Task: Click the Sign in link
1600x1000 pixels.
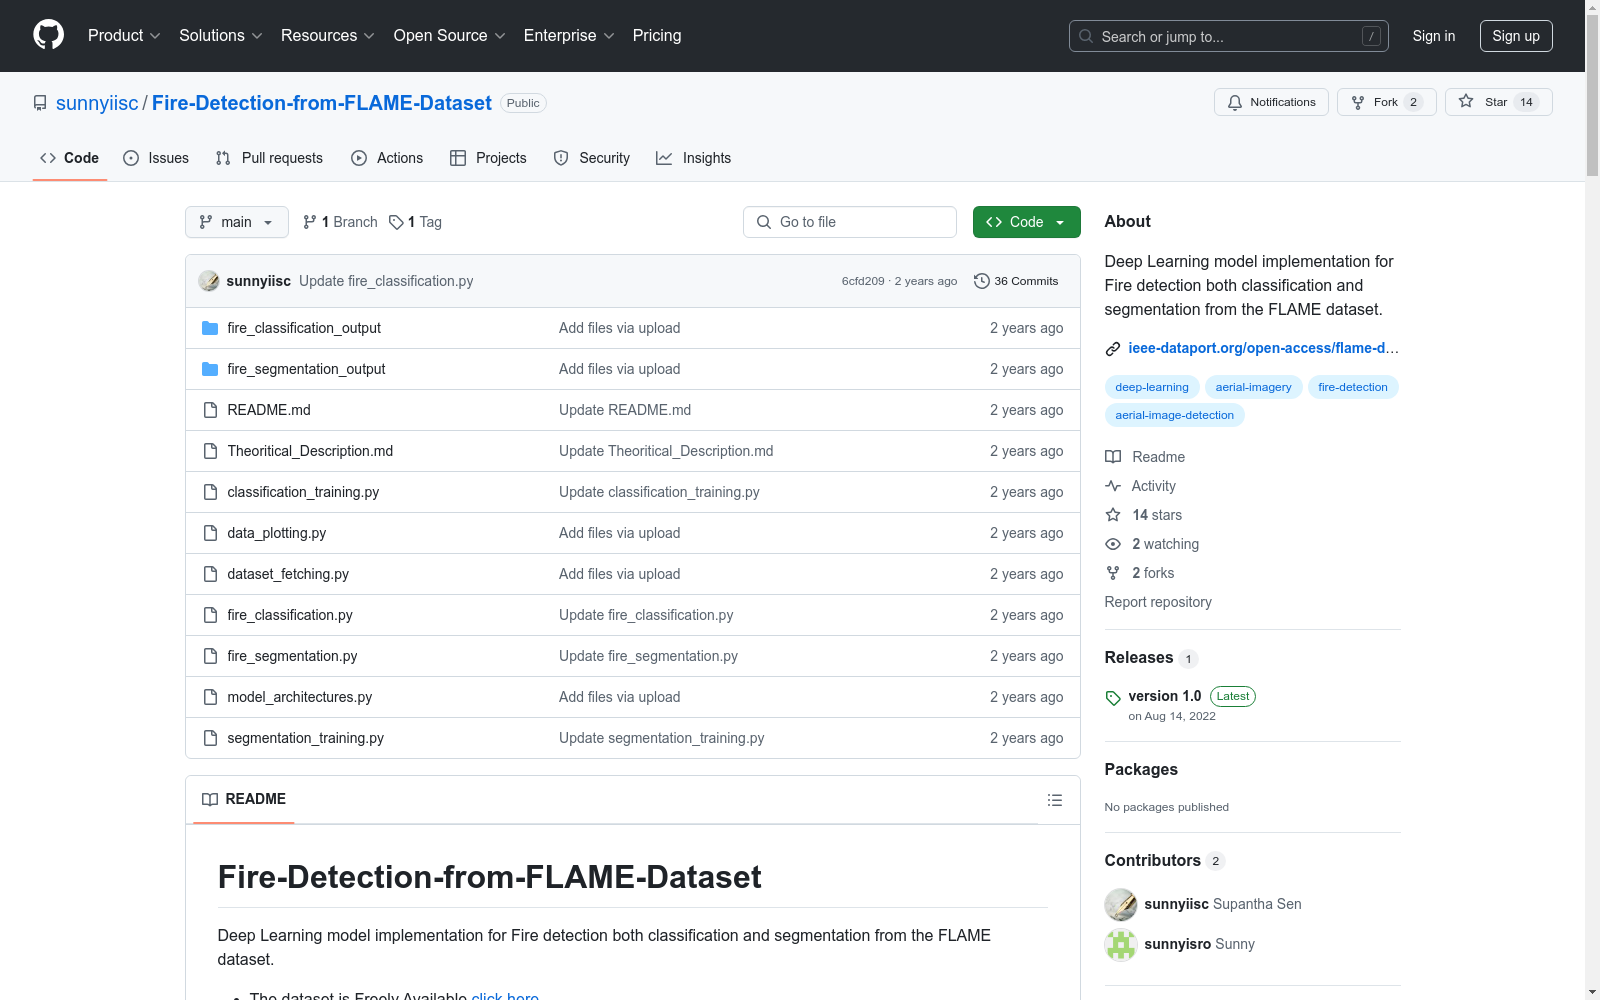Action: [x=1434, y=36]
